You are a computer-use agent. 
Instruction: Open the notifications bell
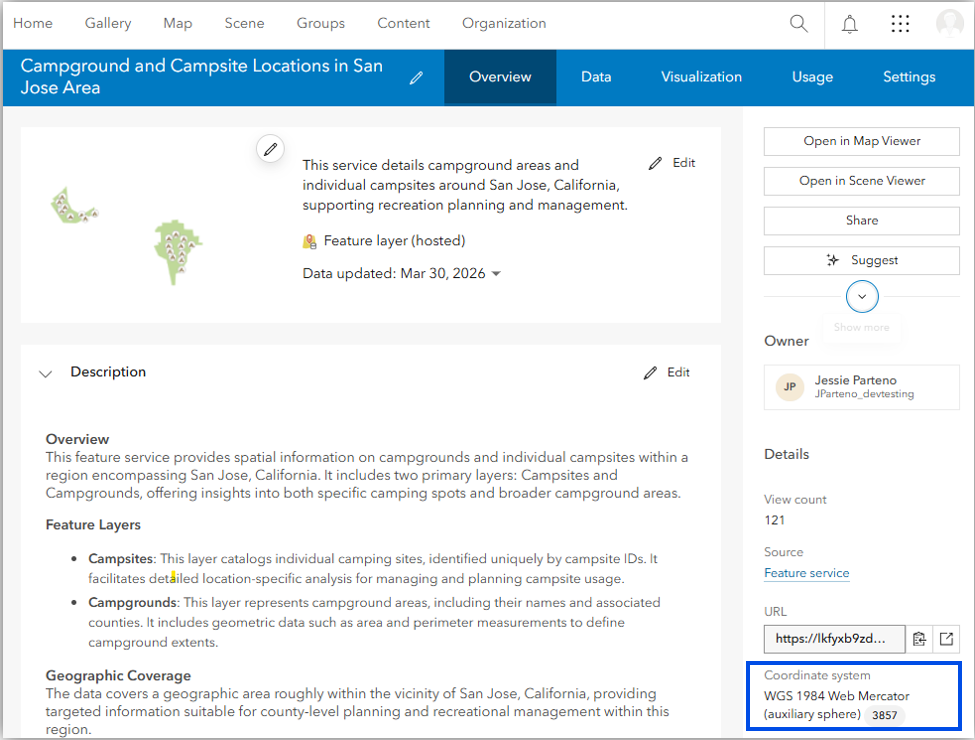[849, 24]
